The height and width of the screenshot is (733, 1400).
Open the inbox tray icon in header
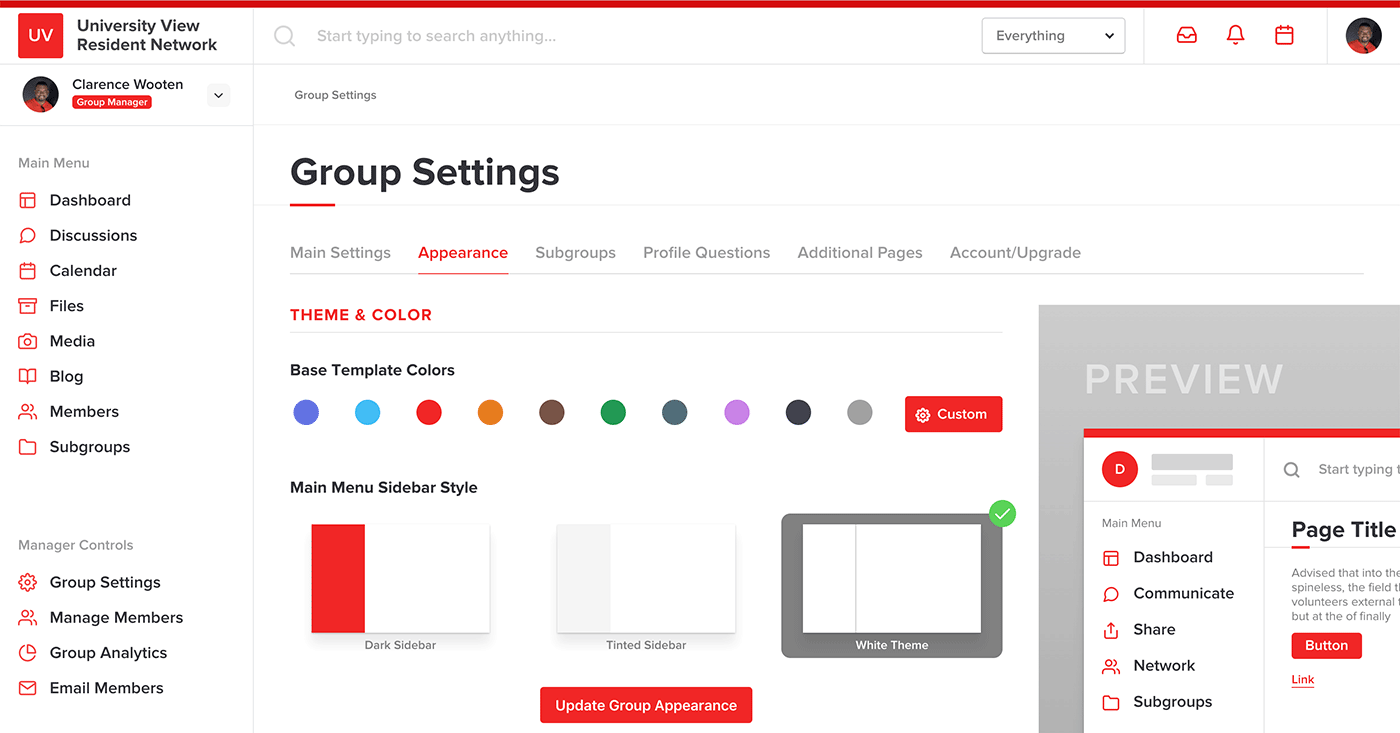(x=1187, y=36)
